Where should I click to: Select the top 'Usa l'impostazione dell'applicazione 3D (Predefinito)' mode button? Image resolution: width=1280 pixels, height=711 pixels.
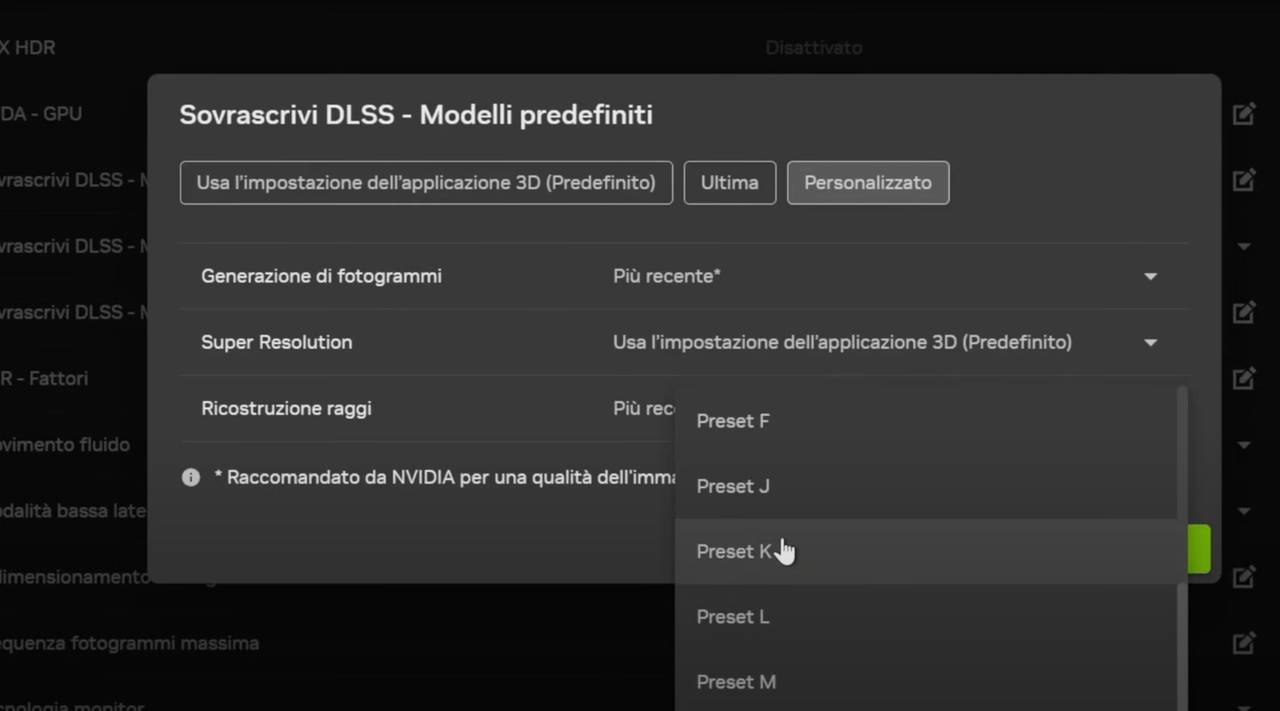[x=426, y=183]
